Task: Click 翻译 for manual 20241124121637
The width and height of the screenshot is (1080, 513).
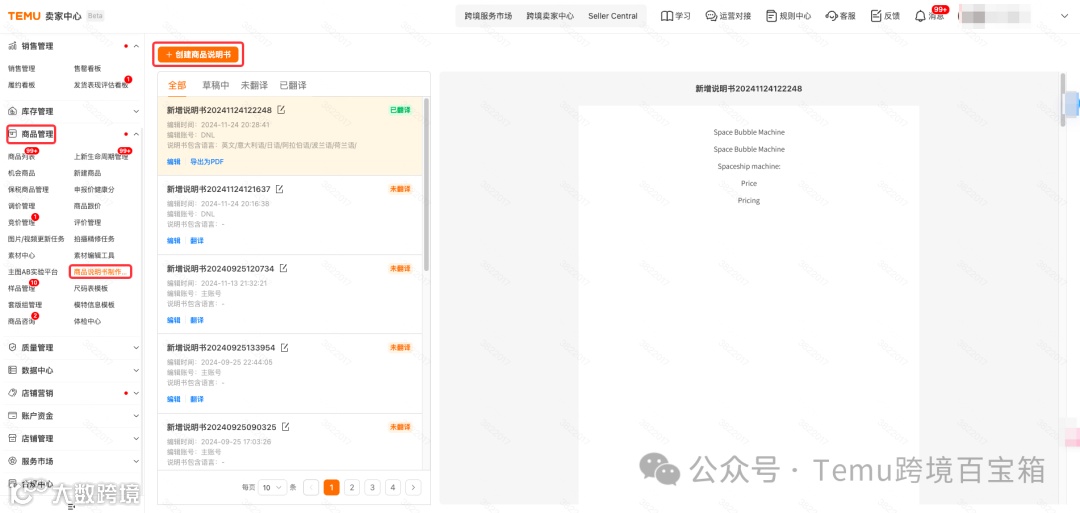Action: 197,241
